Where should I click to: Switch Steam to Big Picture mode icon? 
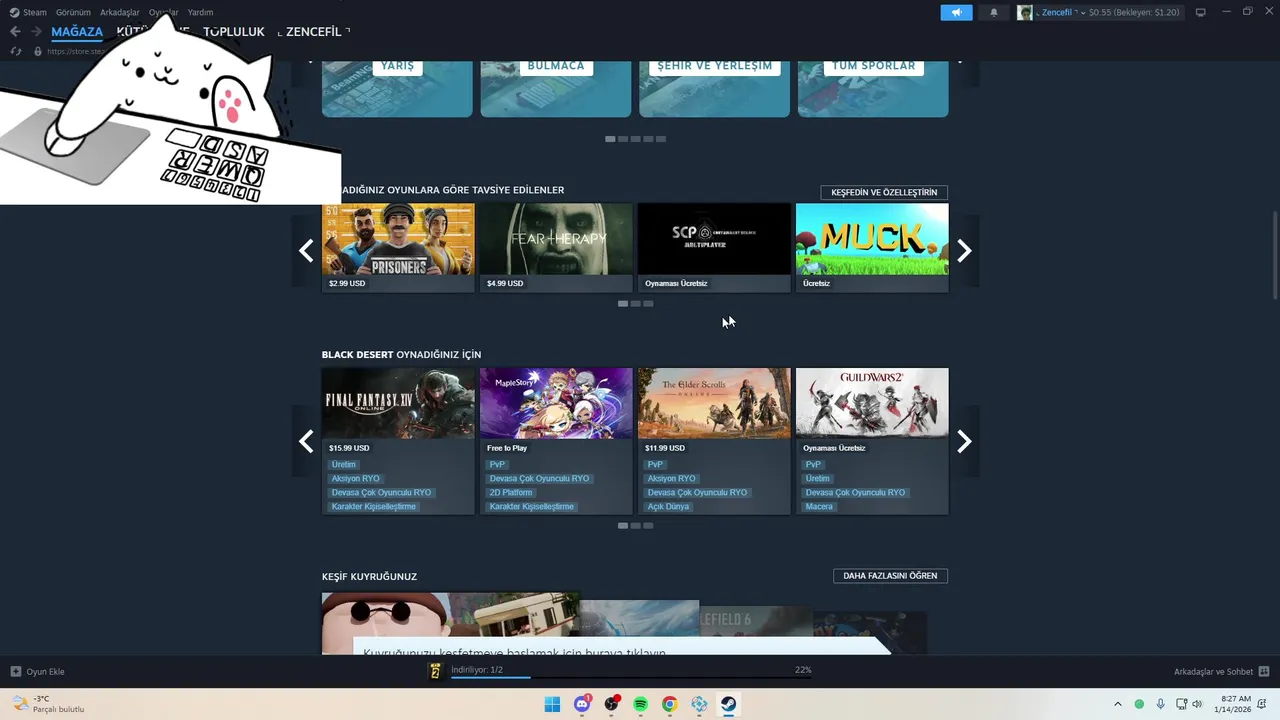tap(1201, 12)
